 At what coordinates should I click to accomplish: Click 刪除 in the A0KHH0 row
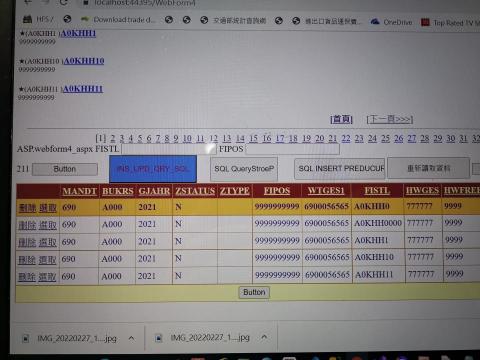pos(27,208)
